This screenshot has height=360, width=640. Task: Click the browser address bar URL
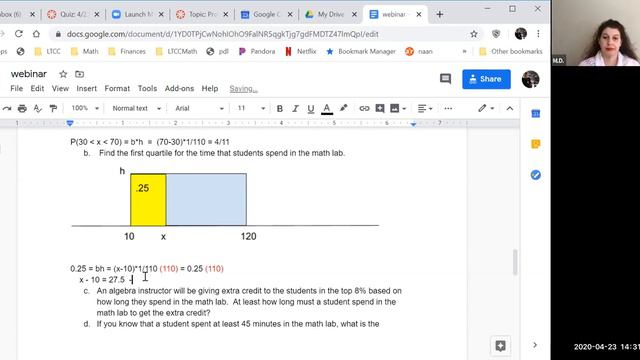(222, 34)
